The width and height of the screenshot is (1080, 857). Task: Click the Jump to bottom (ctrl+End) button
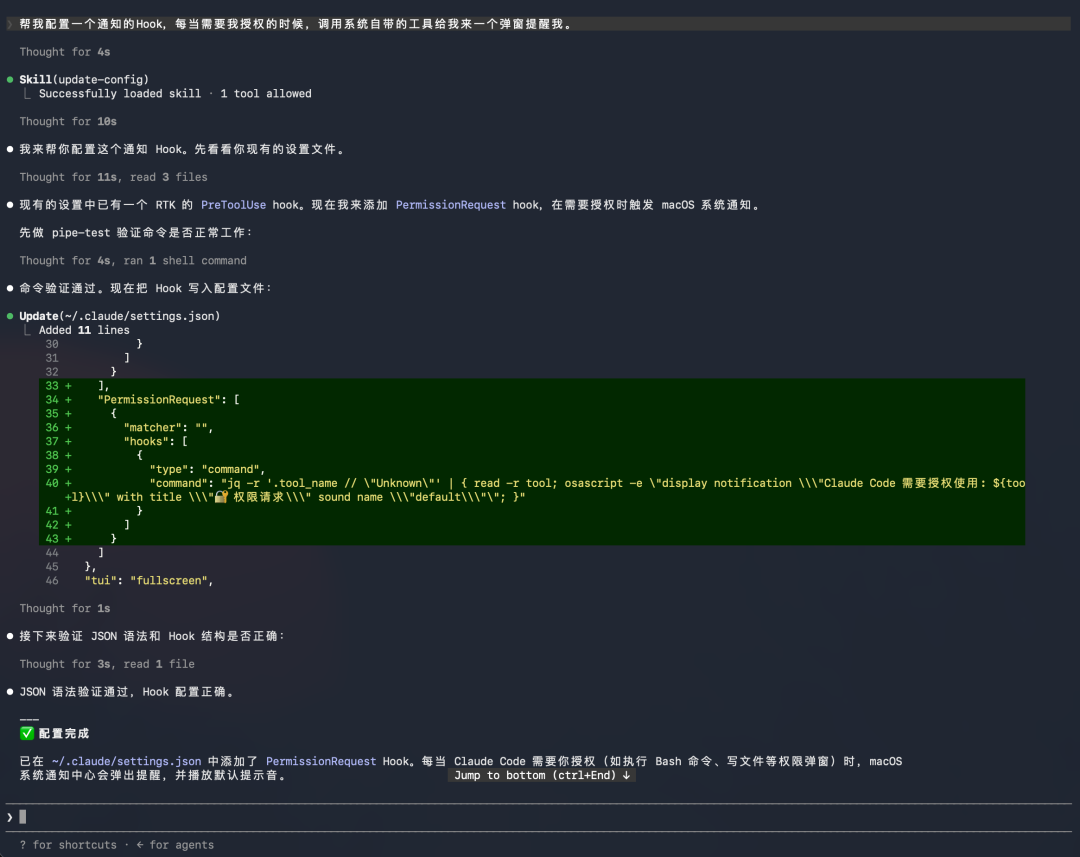point(542,775)
